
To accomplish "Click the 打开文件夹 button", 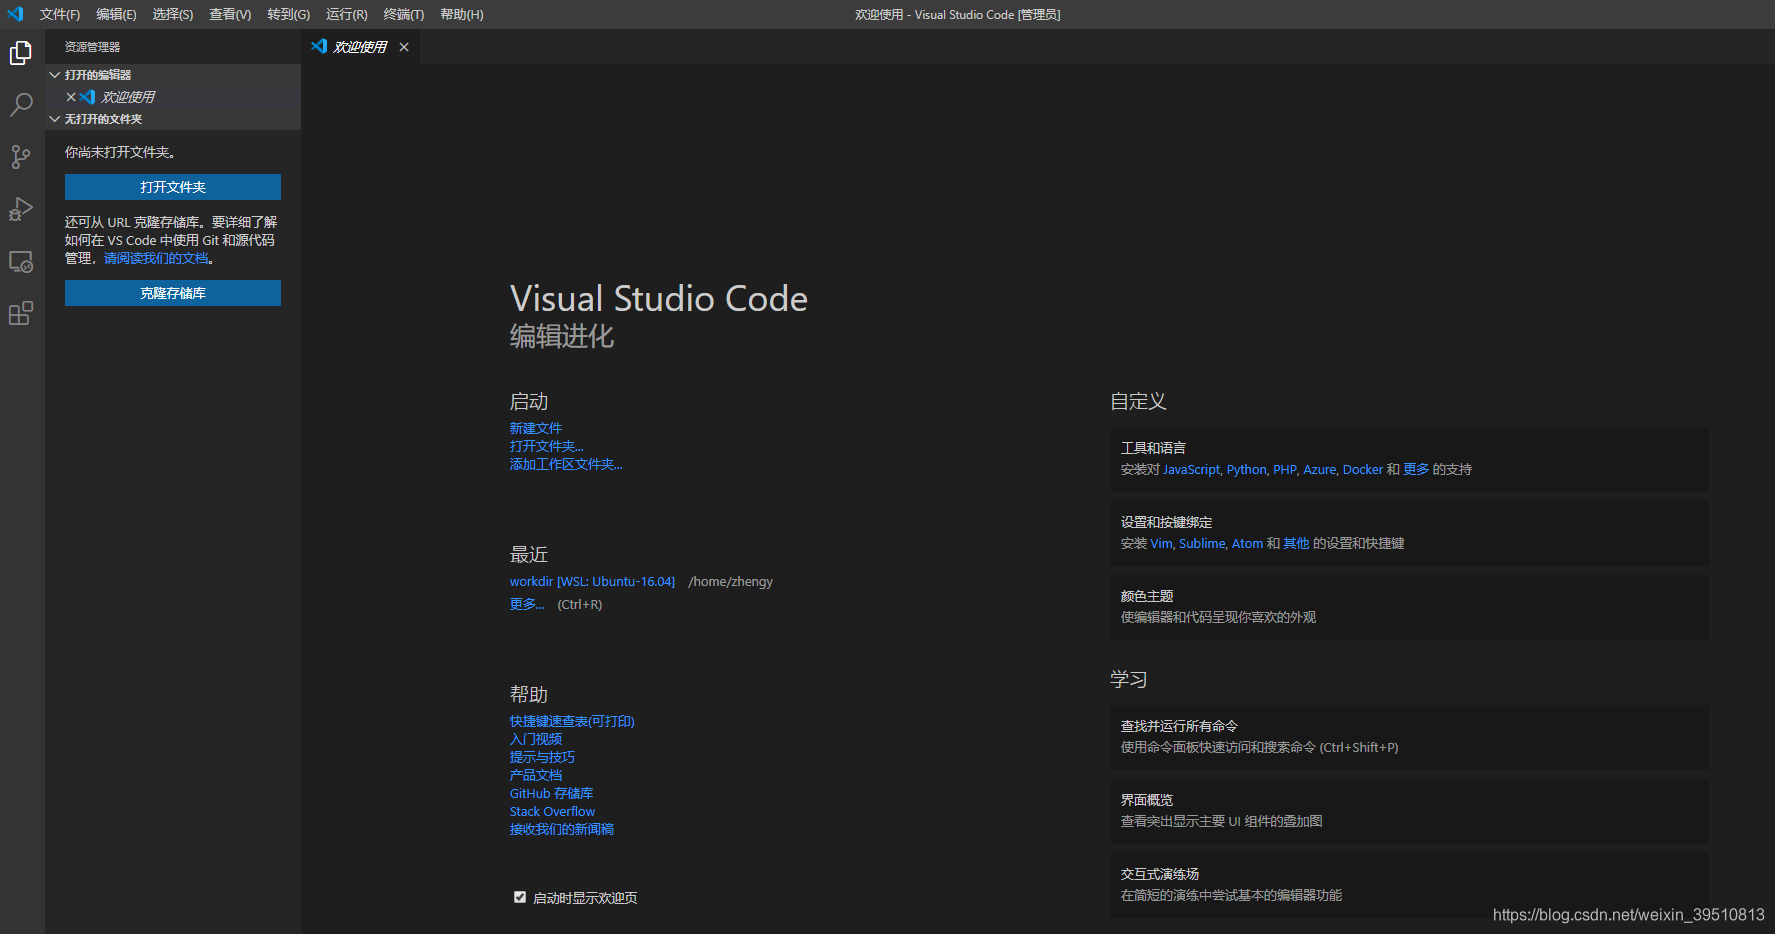I will (172, 186).
